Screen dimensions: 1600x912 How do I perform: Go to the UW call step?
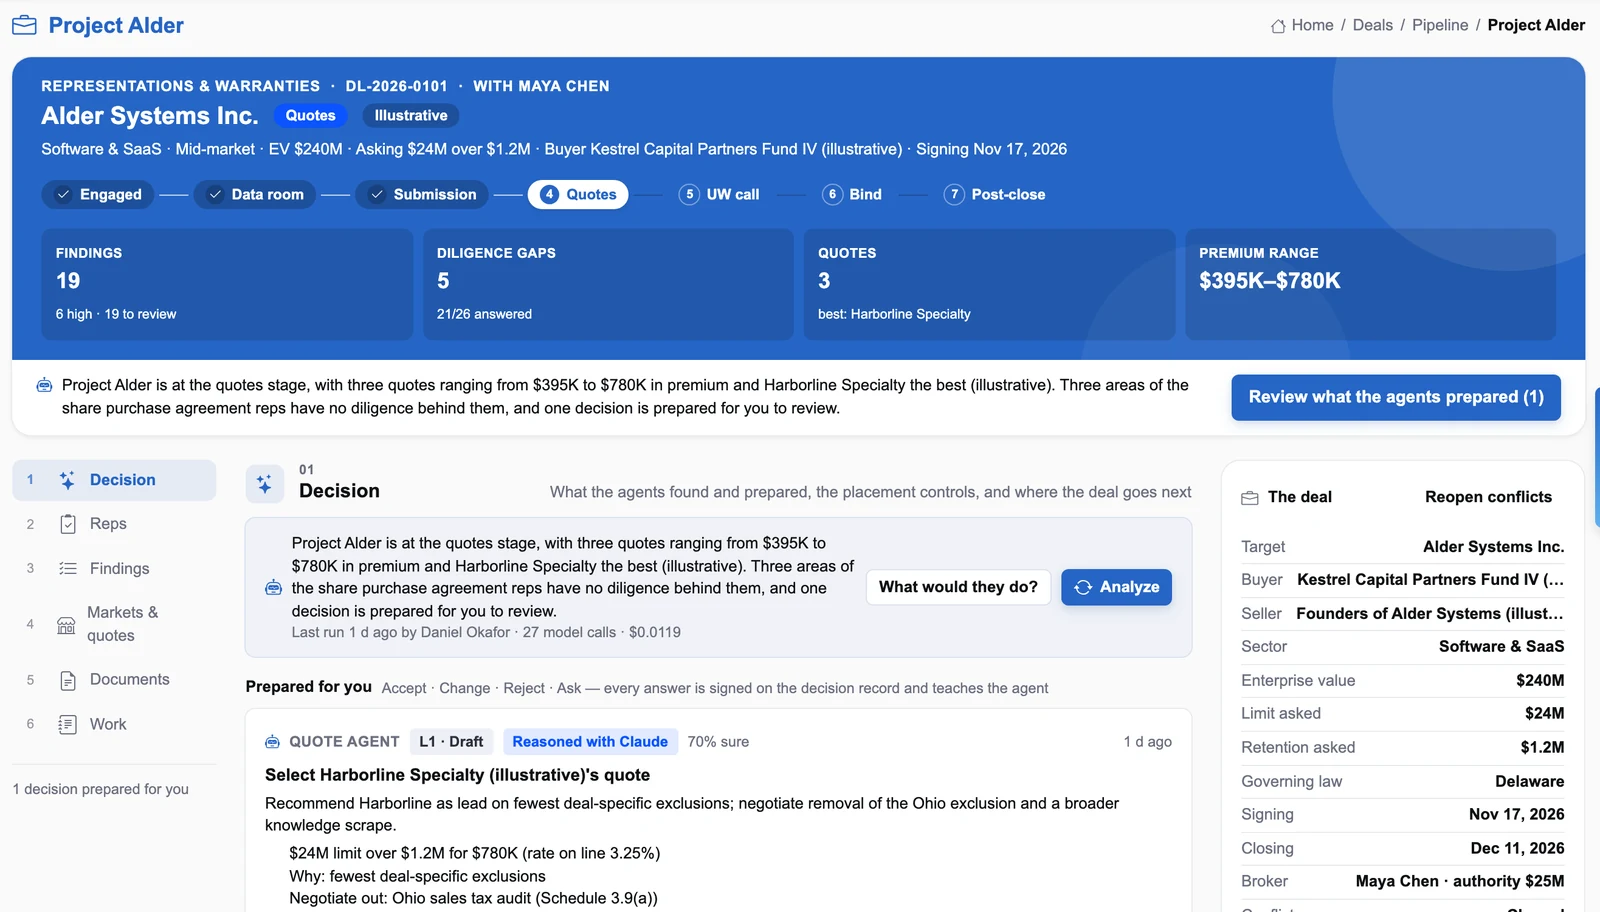pos(719,194)
